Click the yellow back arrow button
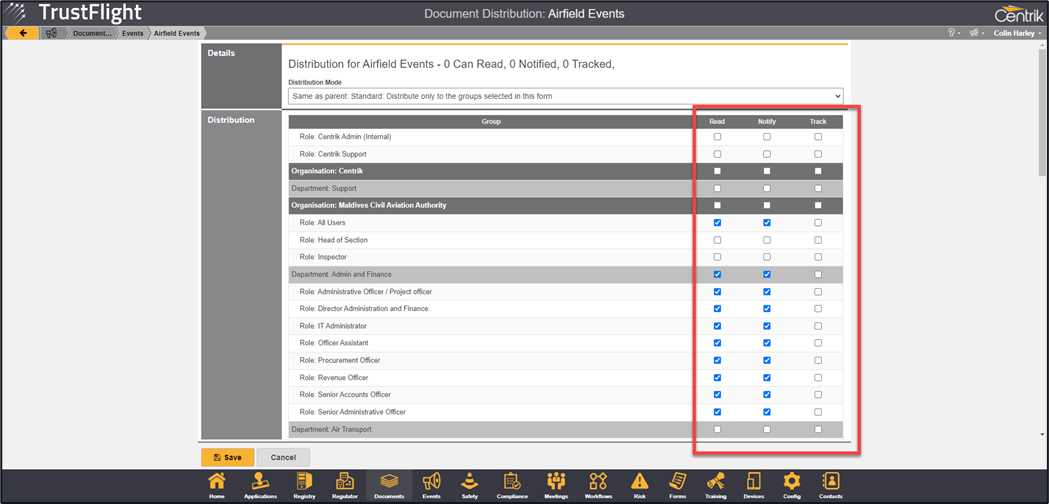This screenshot has height=504, width=1049. [22, 33]
